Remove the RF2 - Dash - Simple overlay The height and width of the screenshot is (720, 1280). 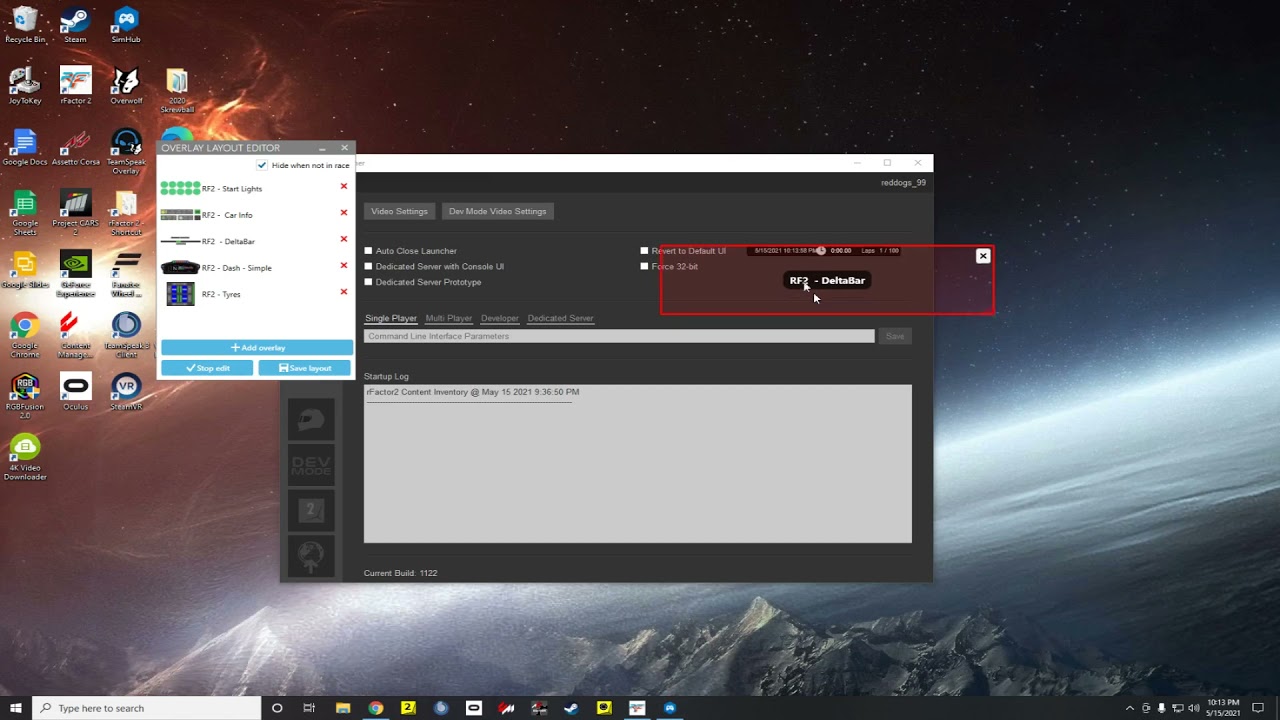coord(344,265)
